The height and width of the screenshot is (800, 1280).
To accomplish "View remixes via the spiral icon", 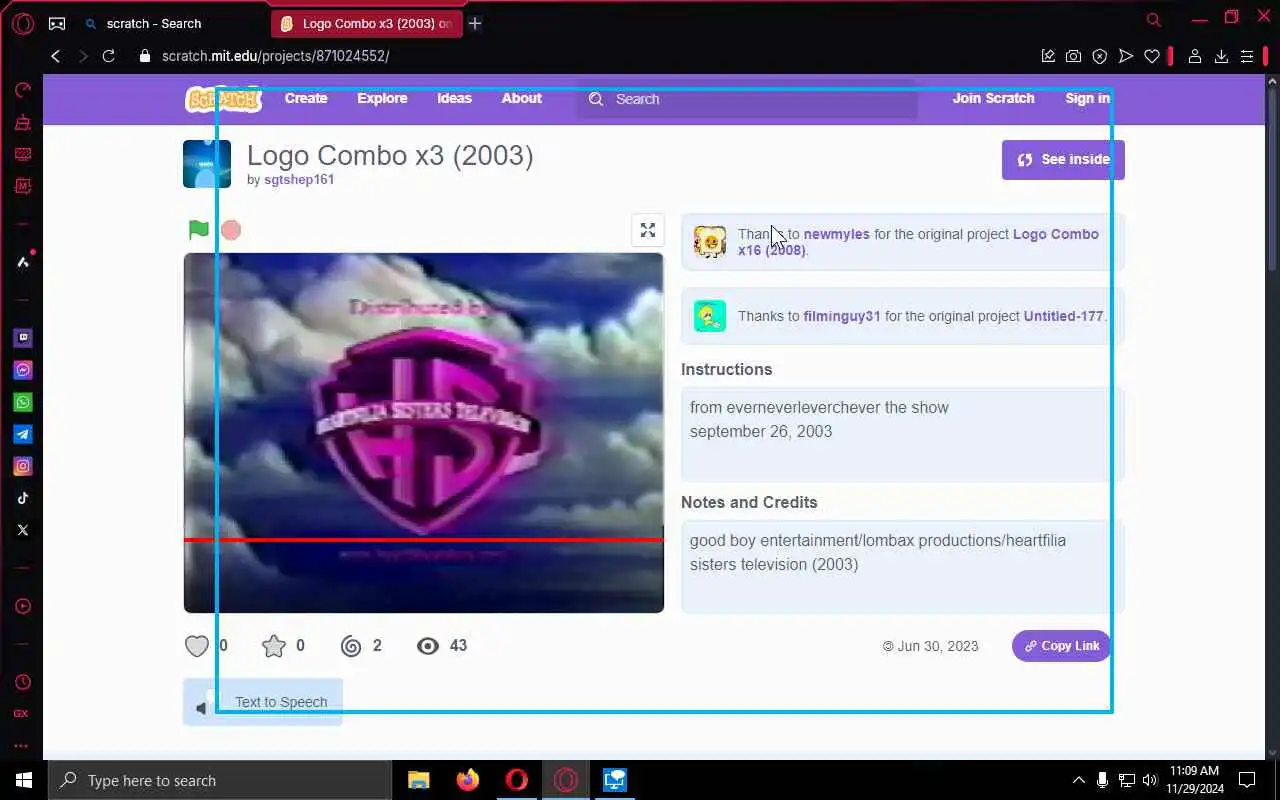I will pos(351,646).
